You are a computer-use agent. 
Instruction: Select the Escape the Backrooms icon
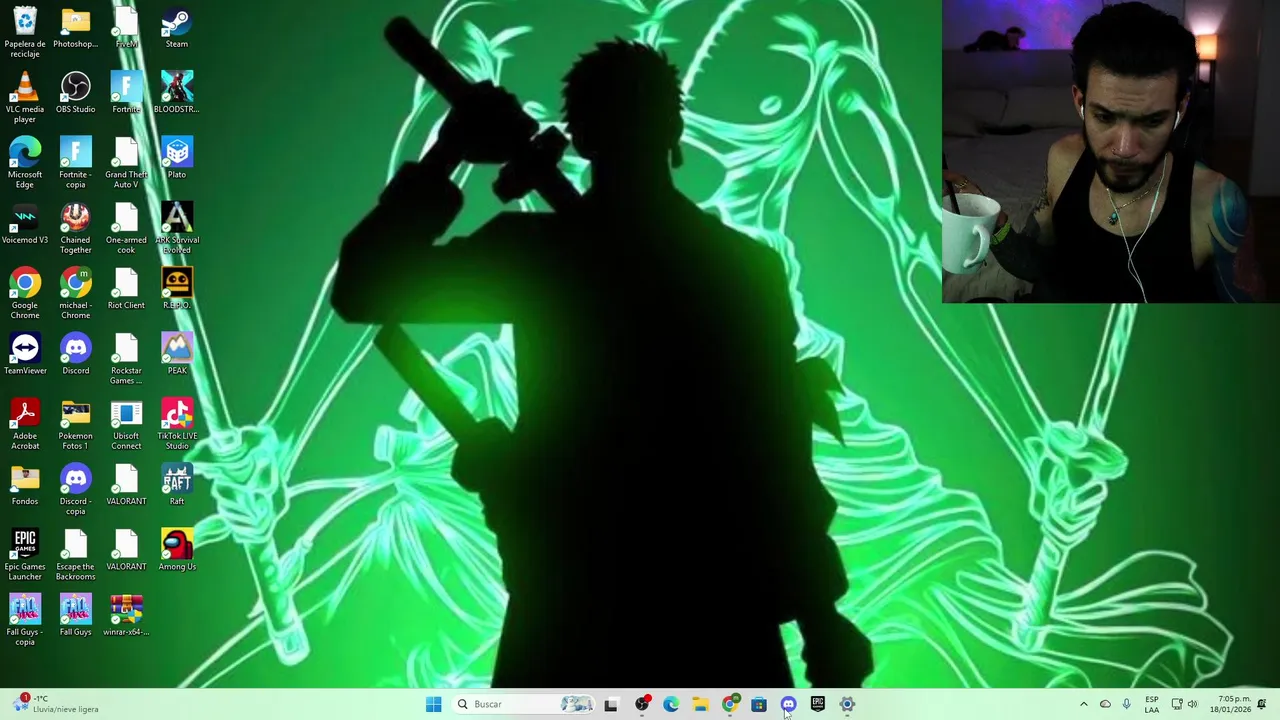point(75,555)
